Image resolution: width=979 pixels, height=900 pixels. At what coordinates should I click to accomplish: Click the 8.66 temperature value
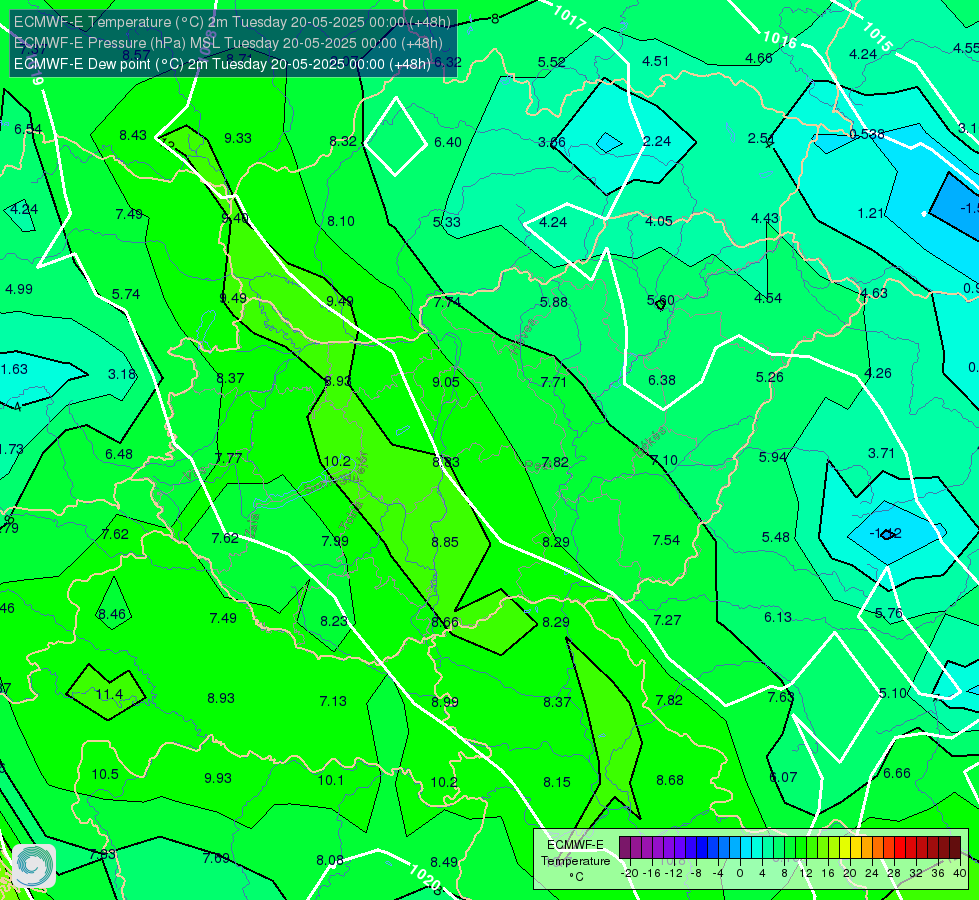pyautogui.click(x=445, y=622)
